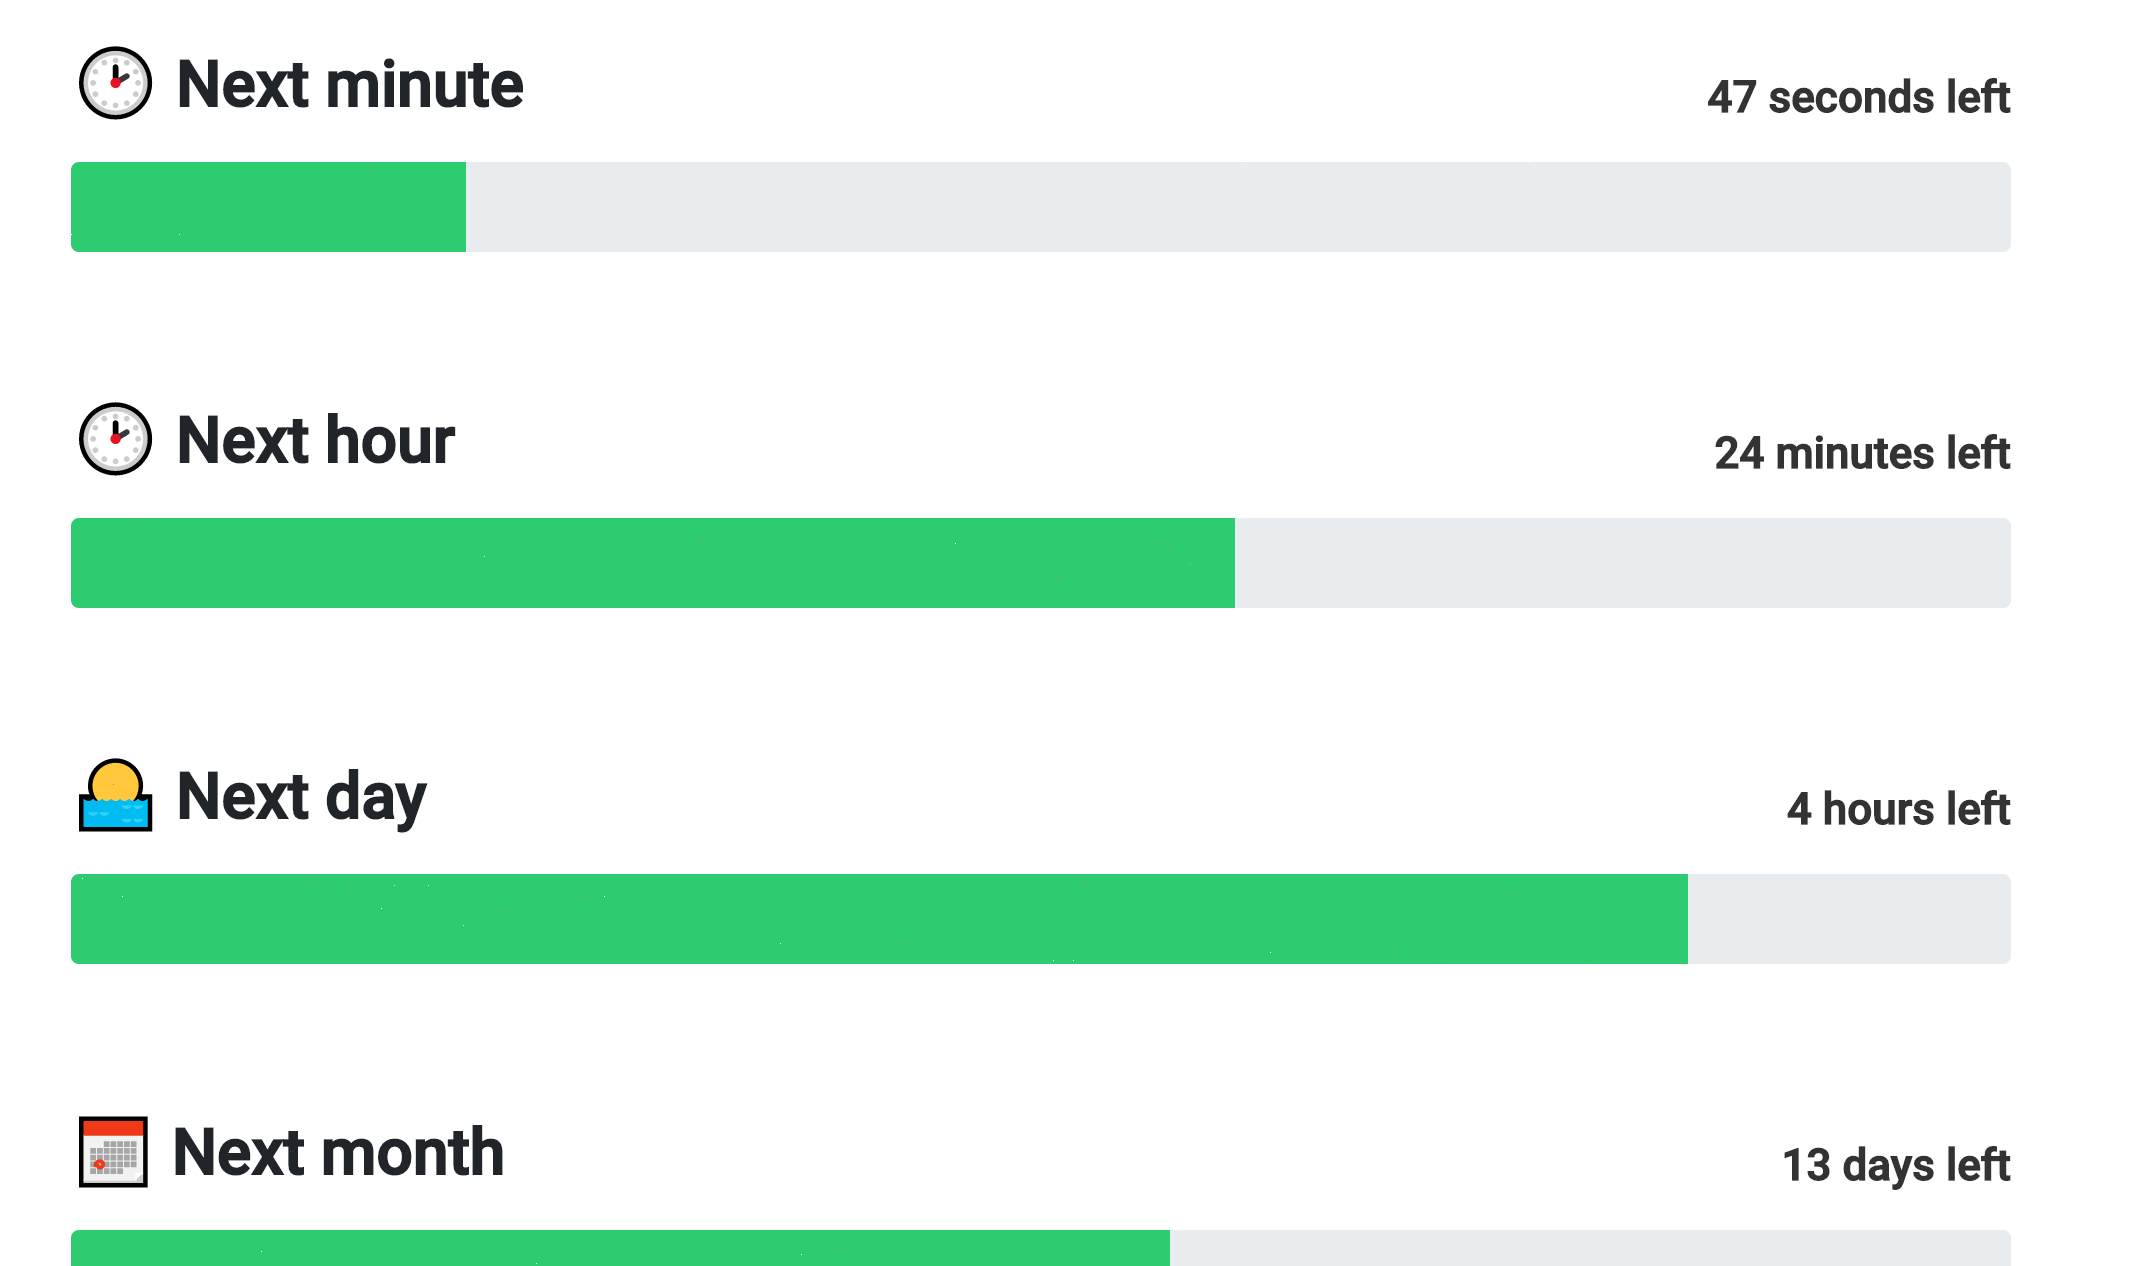2134x1266 pixels.
Task: Click green filled part of Next minute bar
Action: [x=268, y=207]
